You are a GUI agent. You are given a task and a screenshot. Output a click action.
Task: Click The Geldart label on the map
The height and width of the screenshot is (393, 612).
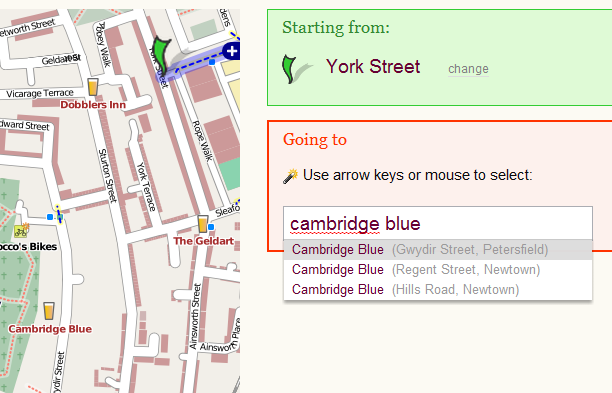(204, 241)
